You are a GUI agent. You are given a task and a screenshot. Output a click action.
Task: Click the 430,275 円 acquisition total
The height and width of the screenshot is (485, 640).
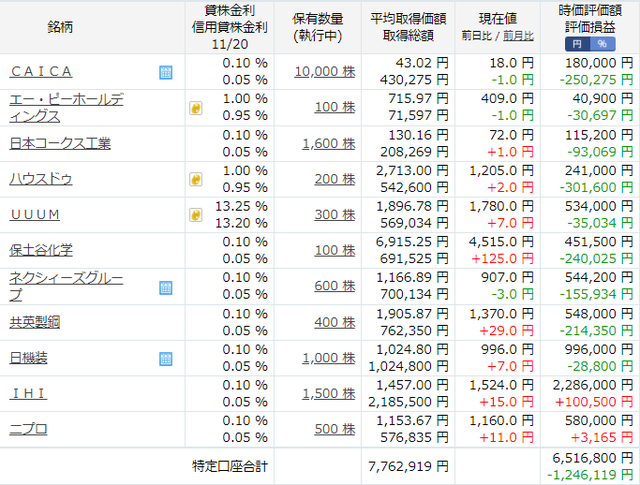click(x=414, y=80)
